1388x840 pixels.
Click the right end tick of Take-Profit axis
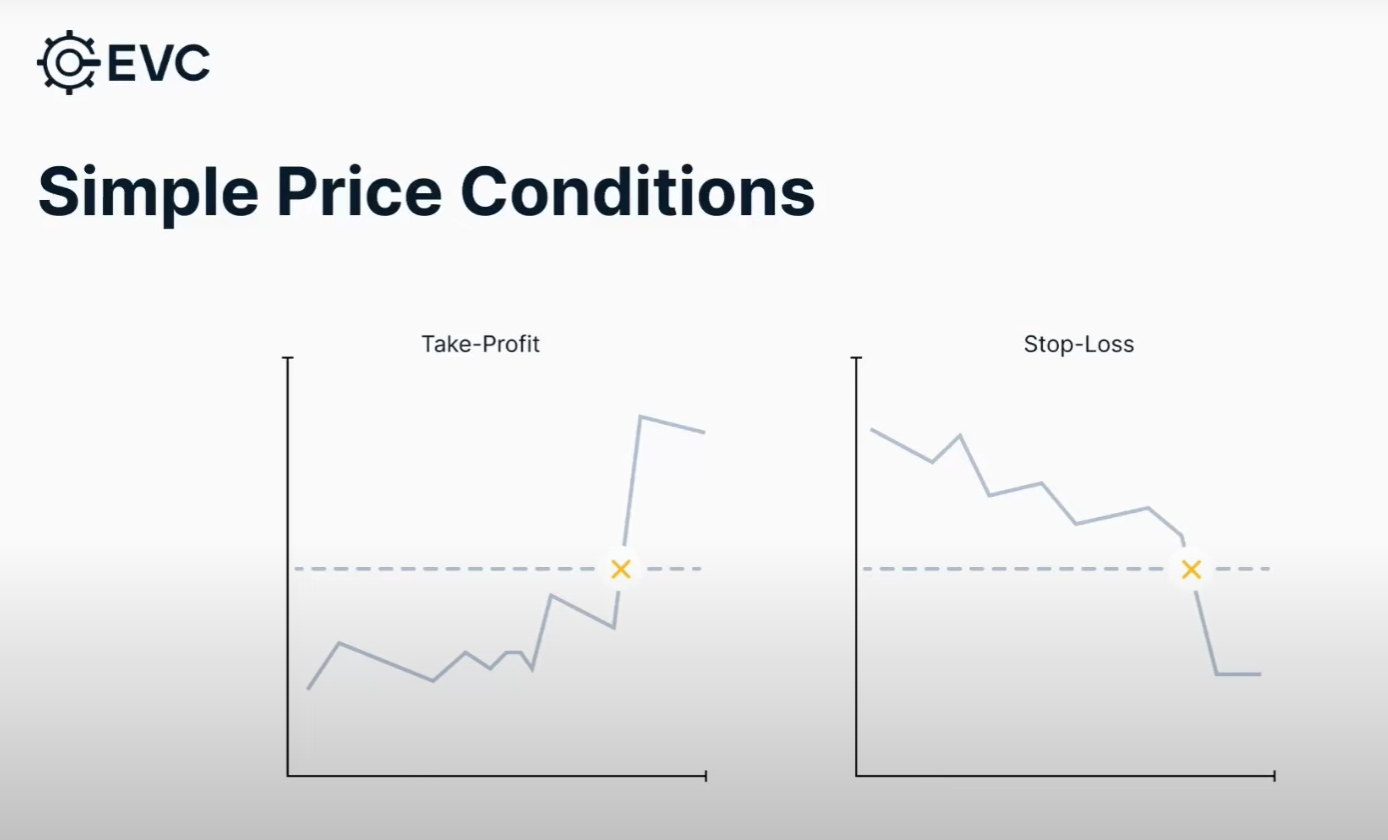point(706,775)
